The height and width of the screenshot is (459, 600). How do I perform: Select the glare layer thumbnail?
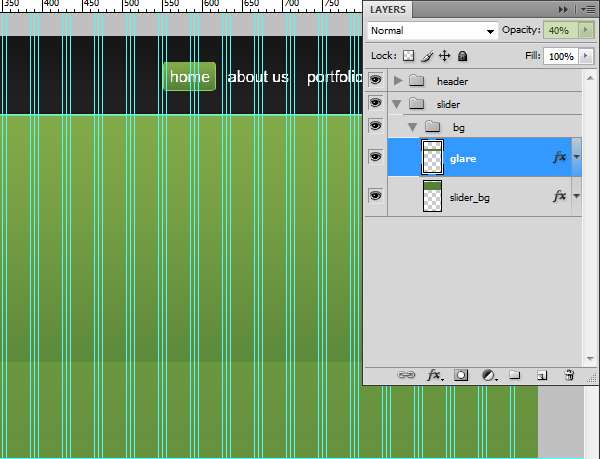coord(432,157)
